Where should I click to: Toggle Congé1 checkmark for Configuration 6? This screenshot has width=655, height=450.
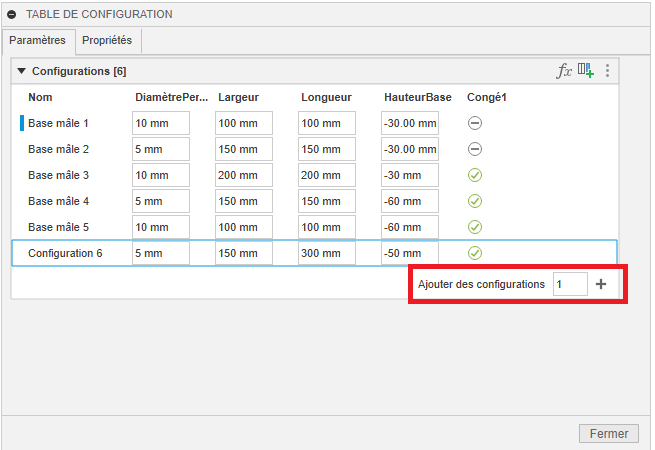click(x=475, y=253)
